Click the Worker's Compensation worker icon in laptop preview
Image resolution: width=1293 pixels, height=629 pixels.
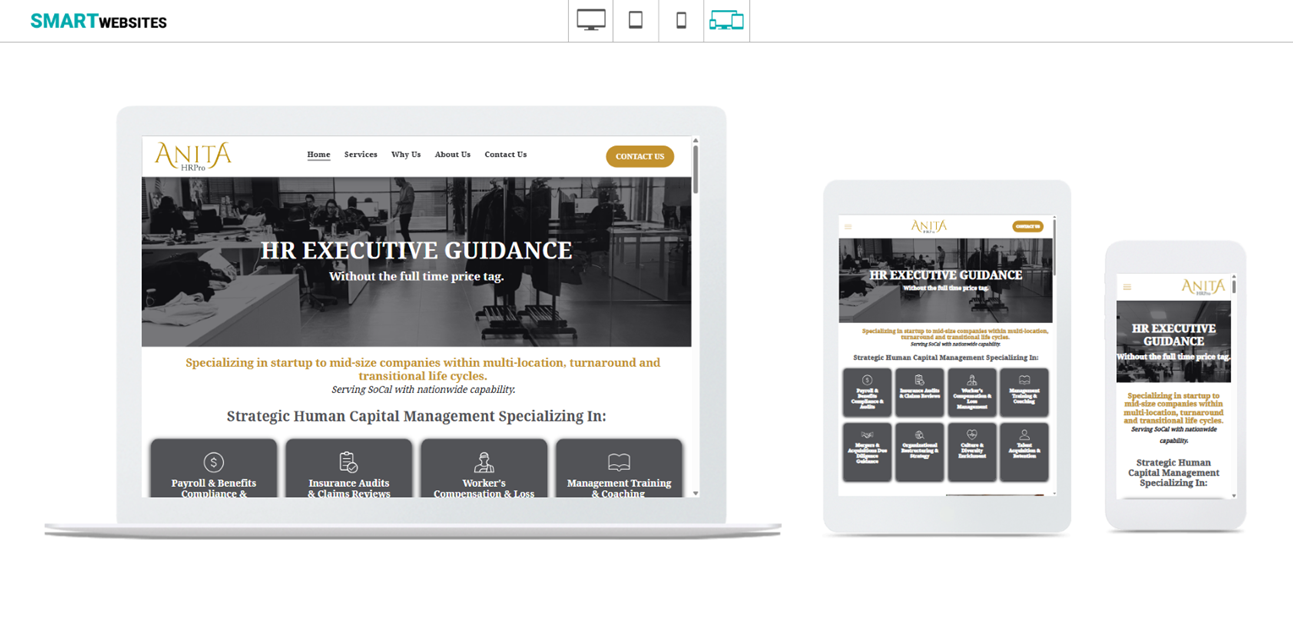[x=484, y=462]
